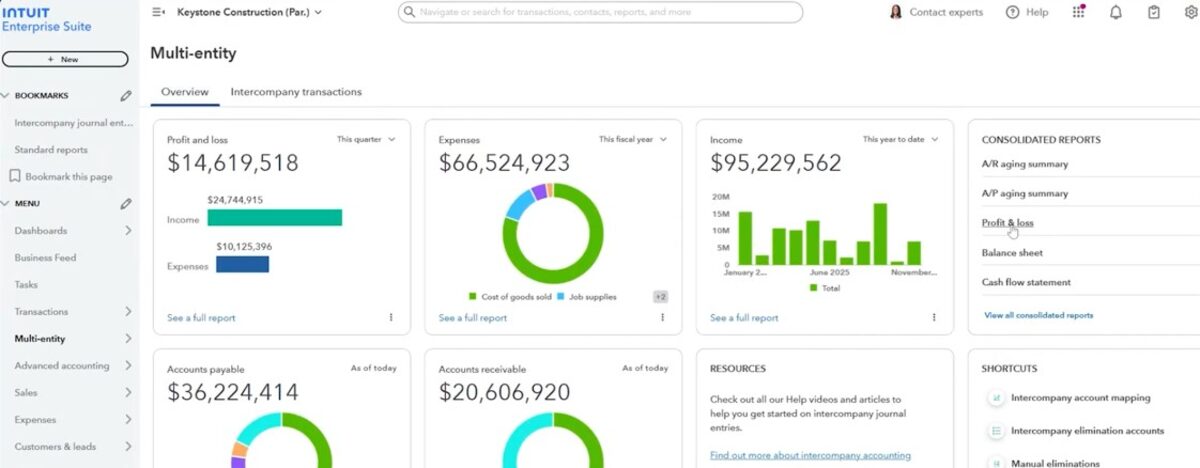
Task: Collapse the BOOKMARKS section
Action: pyautogui.click(x=6, y=96)
